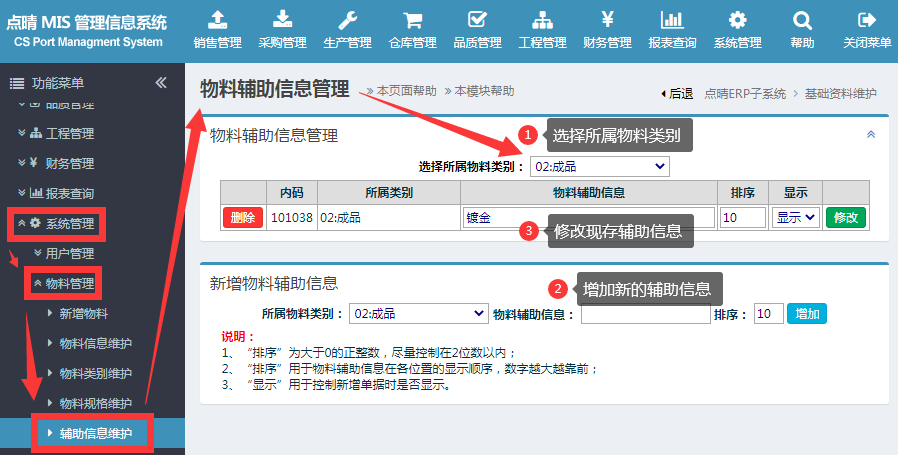The width and height of the screenshot is (898, 455).
Task: Click the red 删除 button
Action: click(x=242, y=217)
